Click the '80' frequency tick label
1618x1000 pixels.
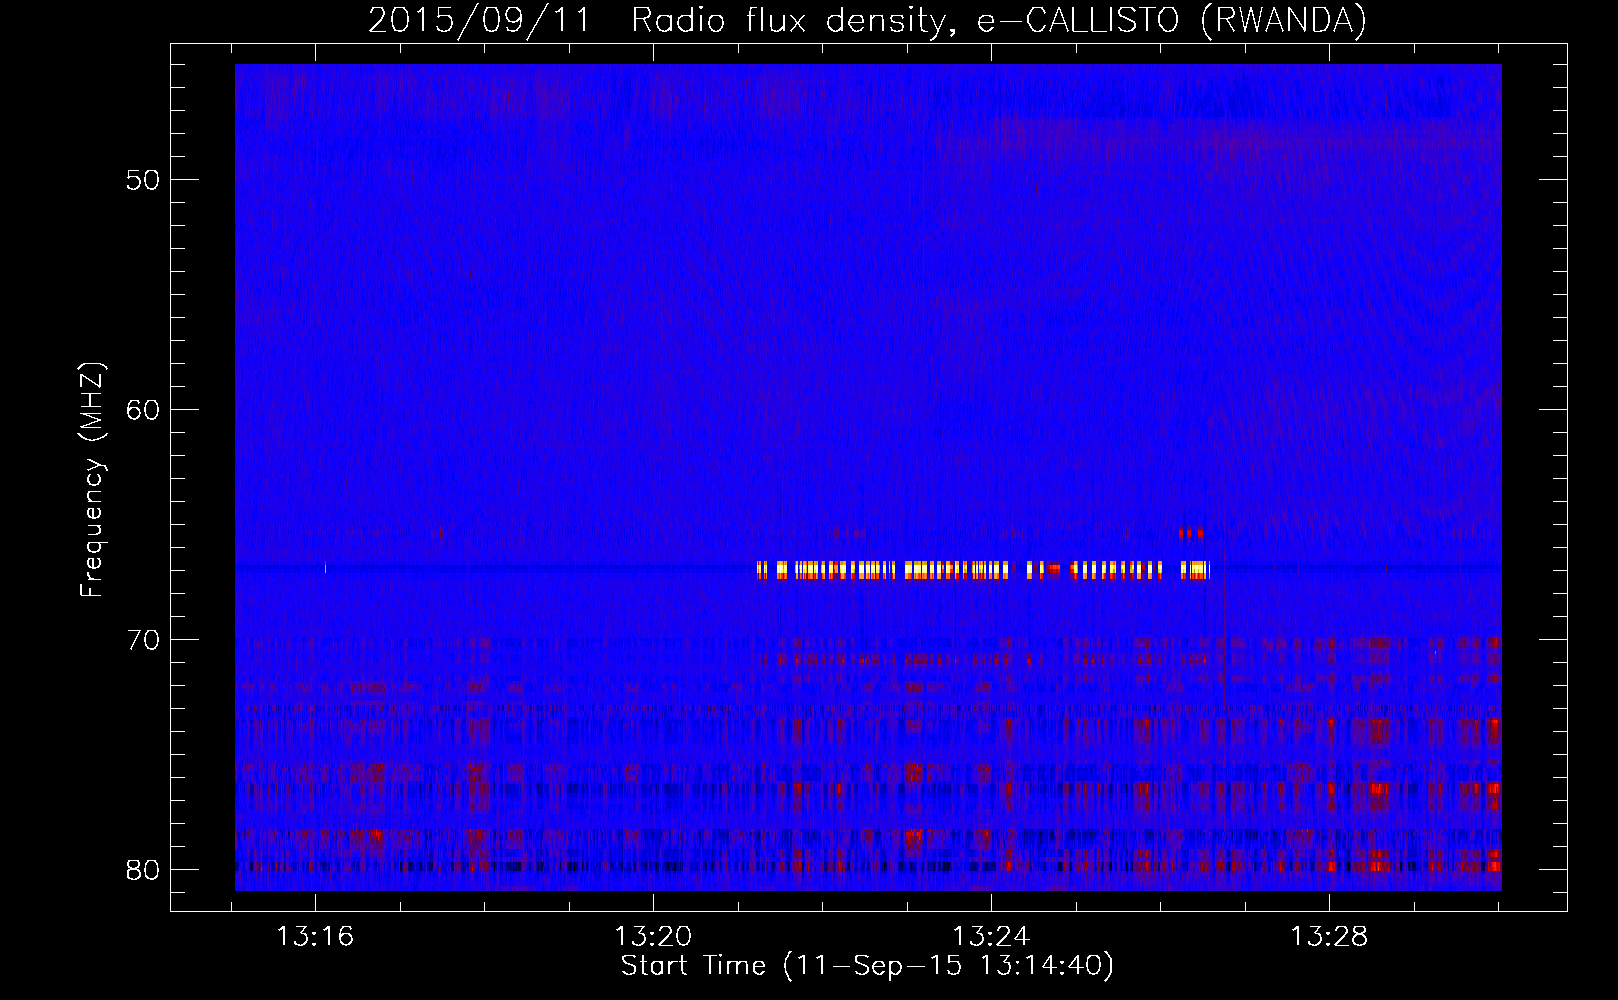143,870
